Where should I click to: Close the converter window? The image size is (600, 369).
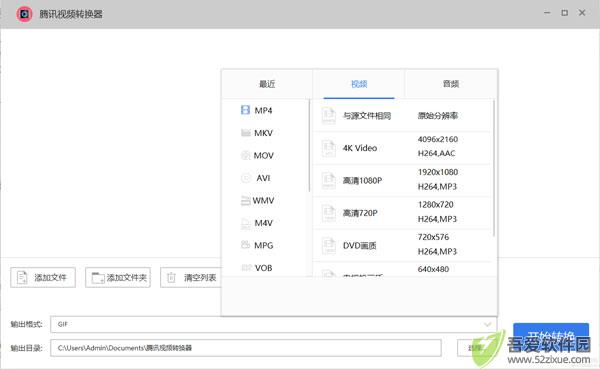582,13
